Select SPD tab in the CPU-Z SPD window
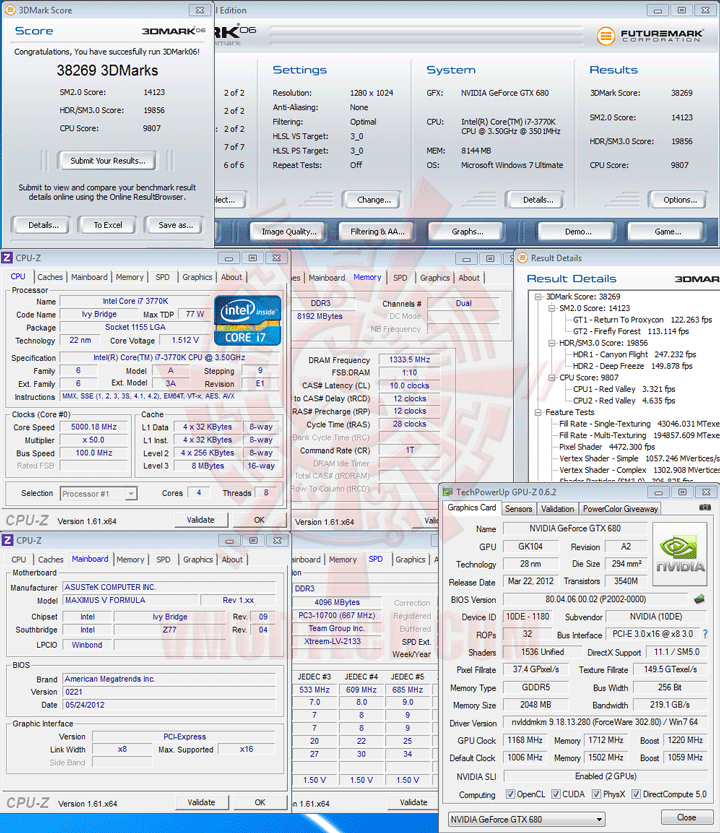720x833 pixels. point(376,559)
